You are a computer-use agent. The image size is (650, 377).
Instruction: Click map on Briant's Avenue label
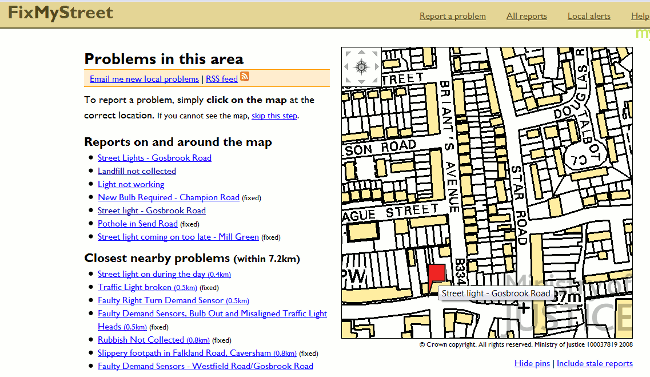pos(450,146)
